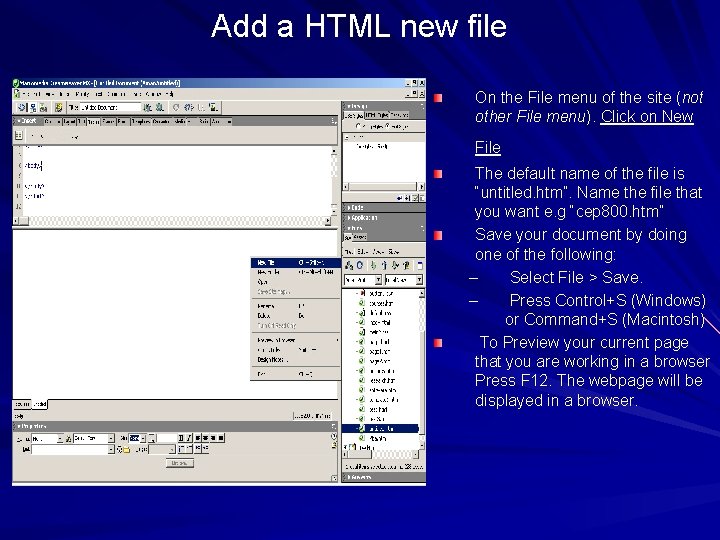Screen dimensions: 720x540
Task: Click the Refresh icon in Site panel
Action: [360, 265]
